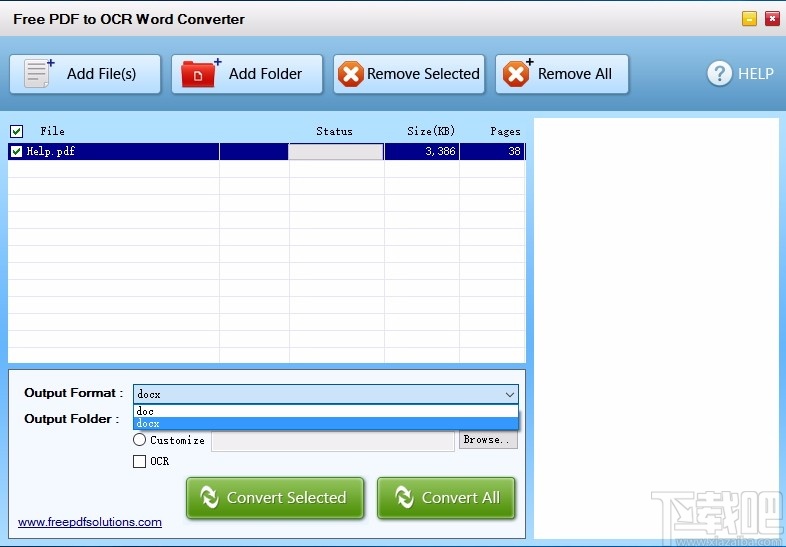Screen dimensions: 786x547
Task: Toggle the select-all checkbox in File header
Action: pyautogui.click(x=17, y=131)
